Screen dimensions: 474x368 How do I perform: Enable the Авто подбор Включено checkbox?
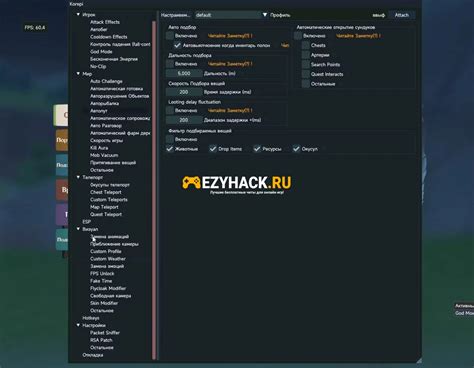coord(170,36)
